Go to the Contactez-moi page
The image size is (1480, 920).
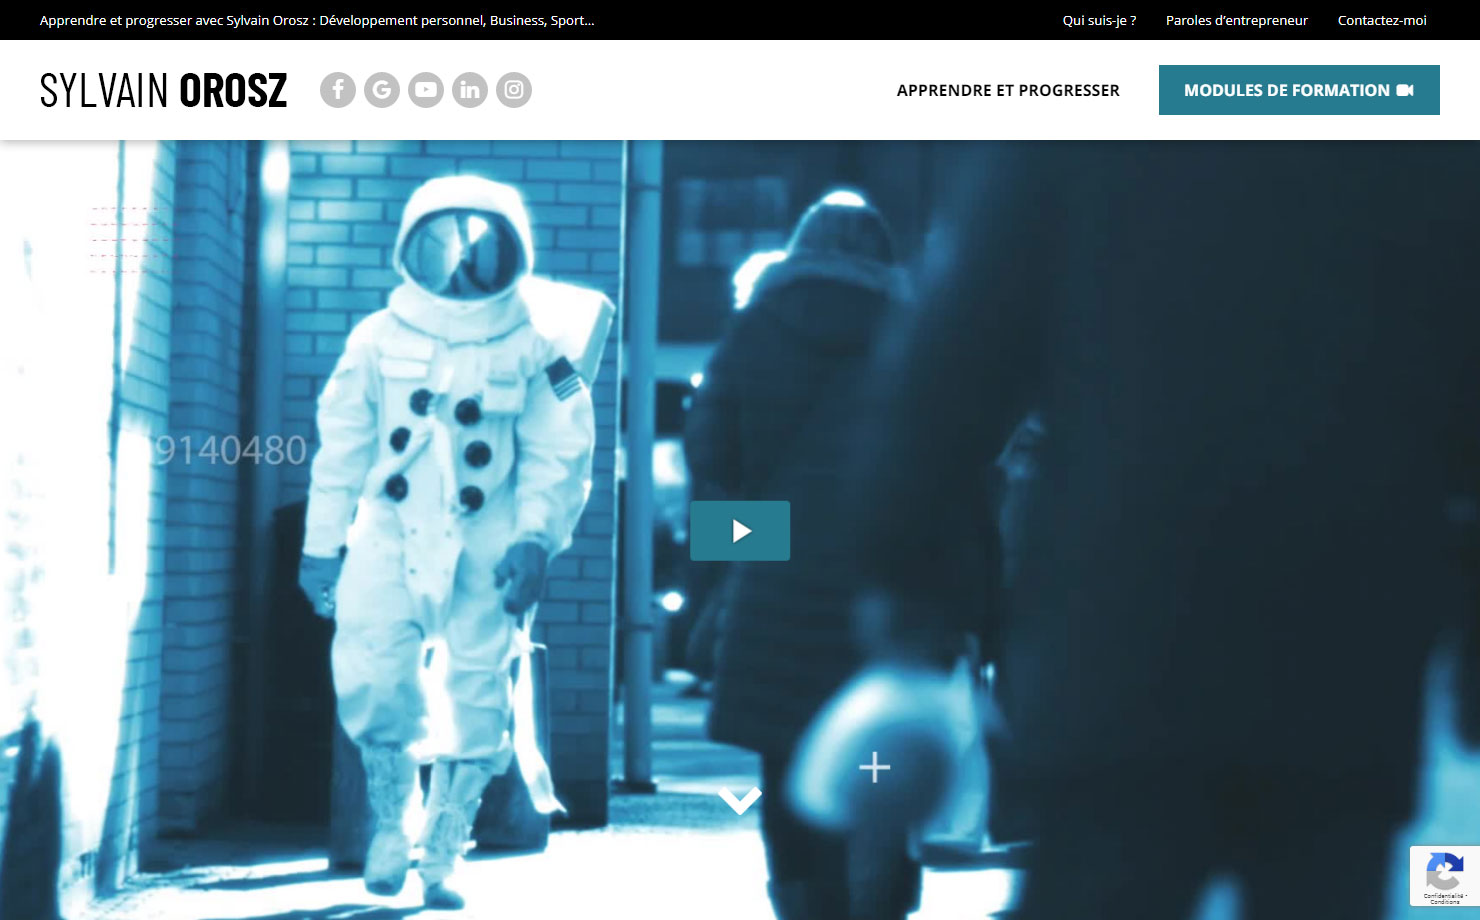pos(1382,20)
